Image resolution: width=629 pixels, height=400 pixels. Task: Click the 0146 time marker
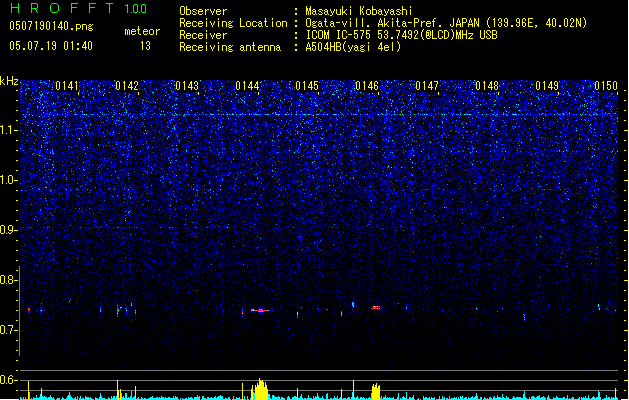pos(367,86)
